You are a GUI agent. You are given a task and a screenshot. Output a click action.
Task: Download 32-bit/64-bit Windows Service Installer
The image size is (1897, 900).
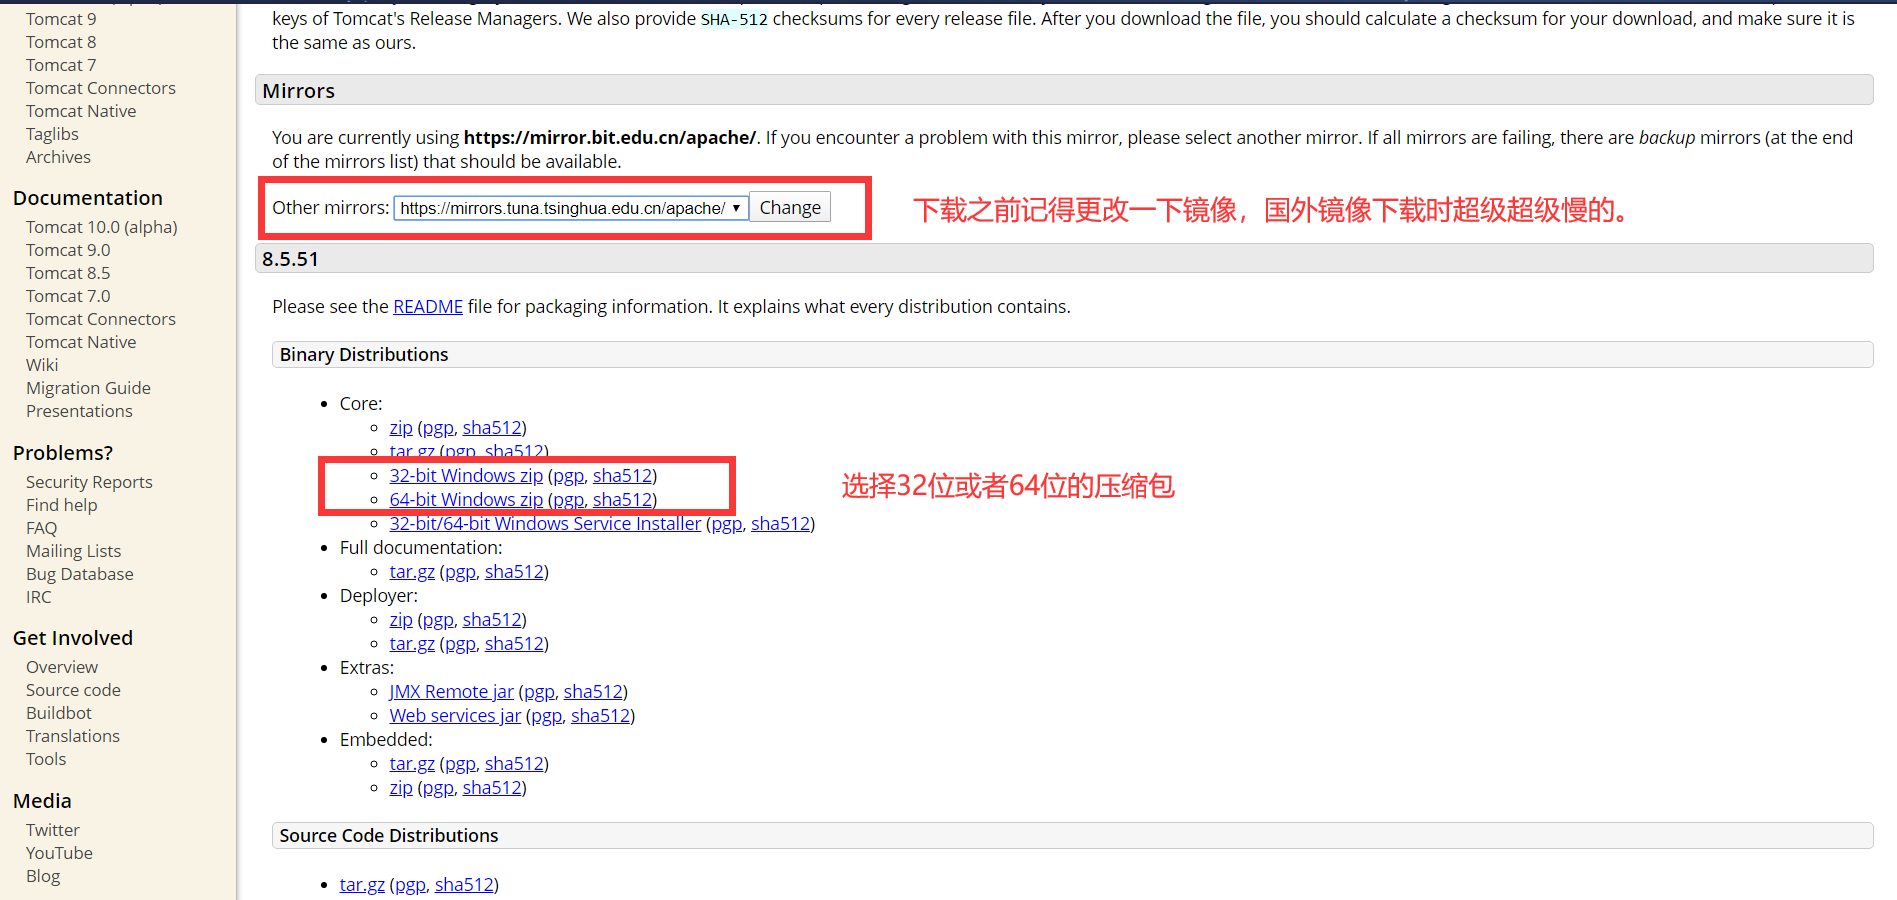coord(545,524)
